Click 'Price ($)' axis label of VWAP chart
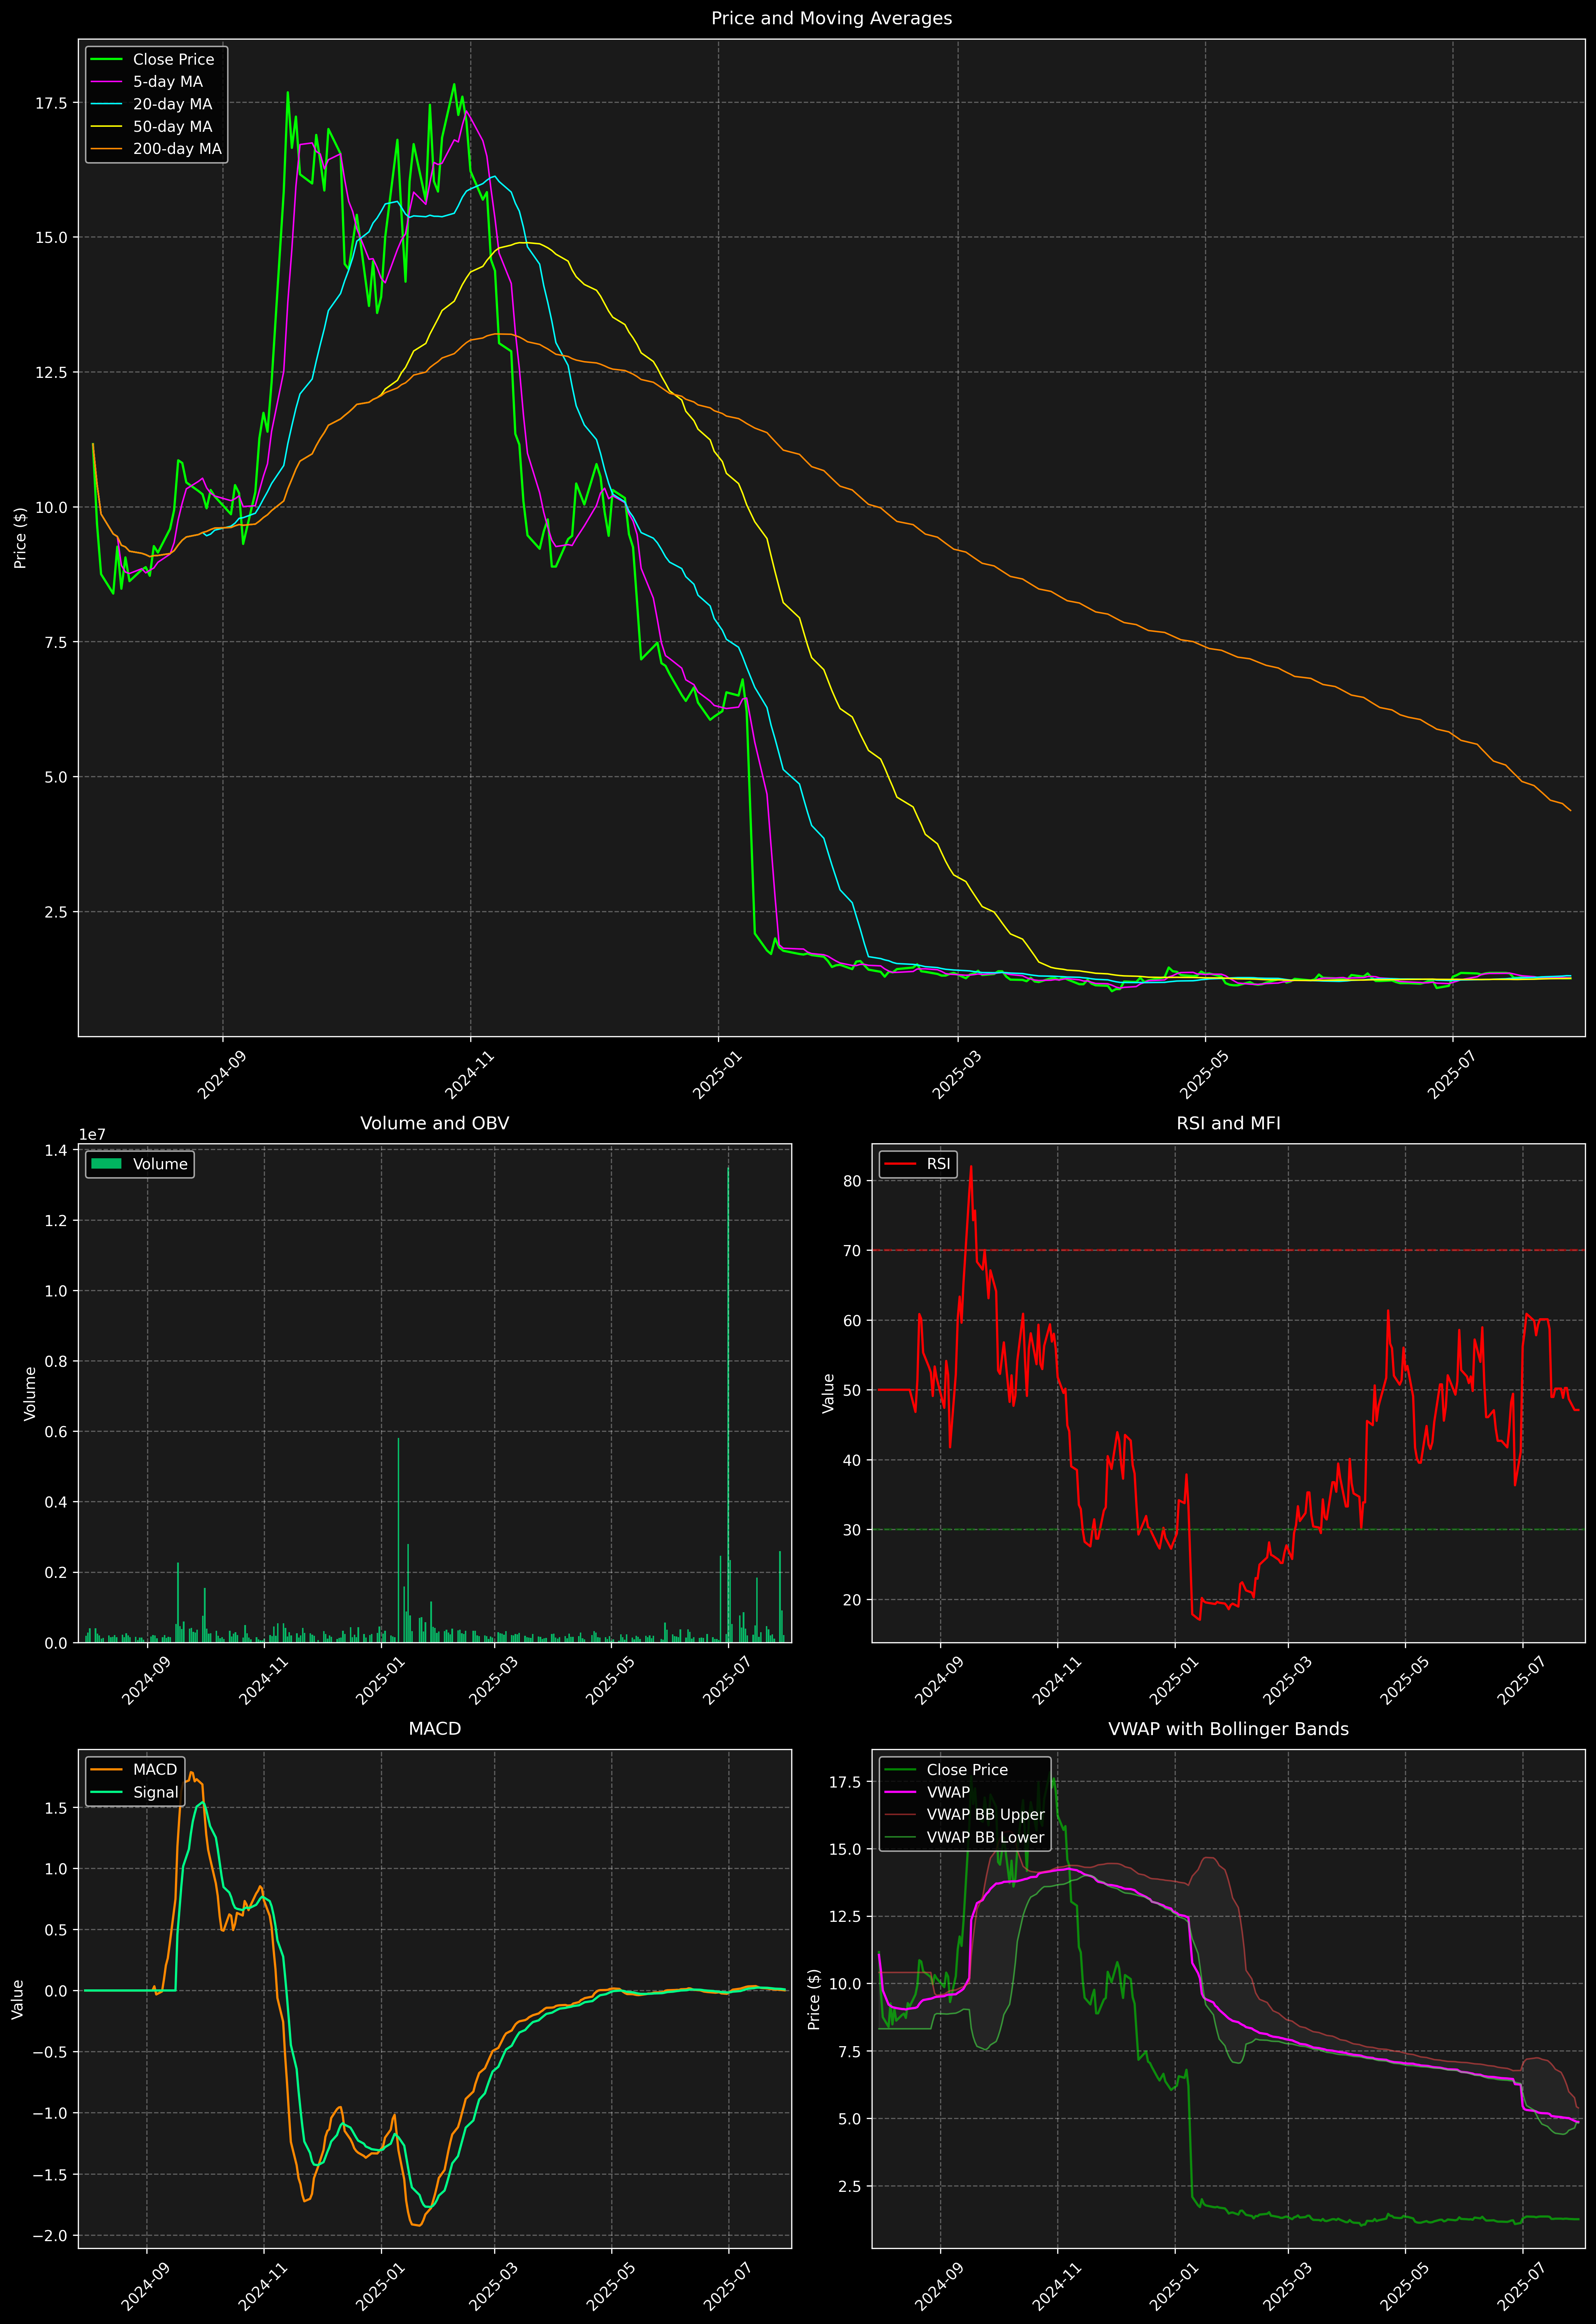 coord(814,1999)
